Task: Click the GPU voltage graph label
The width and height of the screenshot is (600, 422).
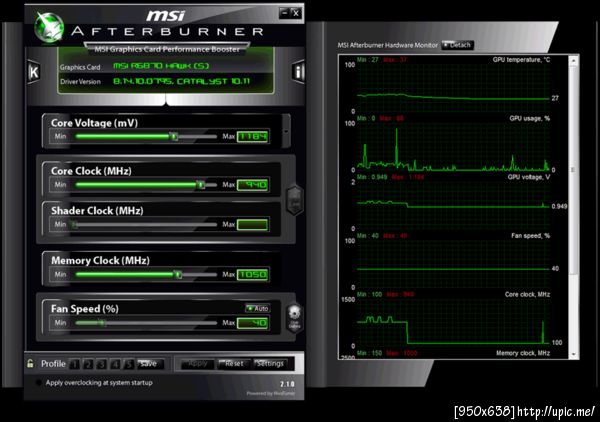Action: (529, 177)
